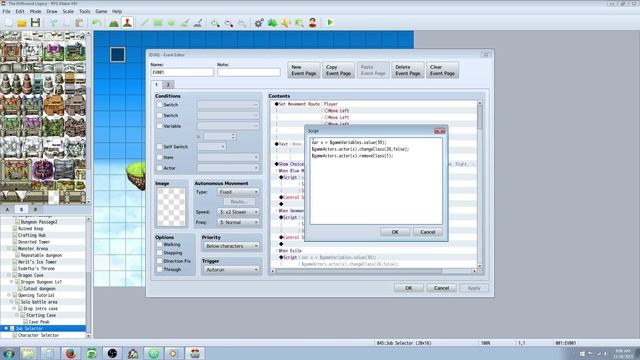This screenshot has height=360, width=640.
Task: Select the Flood Fill tool
Action: point(185,23)
